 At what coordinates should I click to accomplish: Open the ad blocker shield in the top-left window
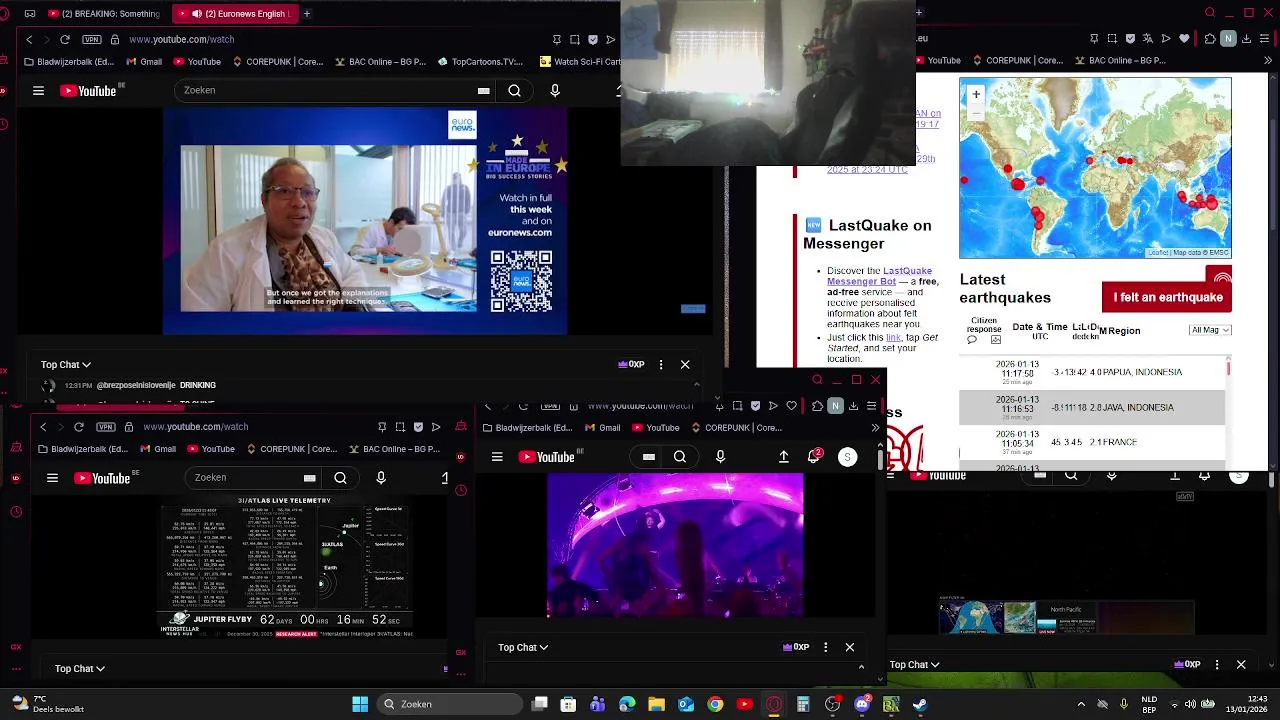point(593,39)
